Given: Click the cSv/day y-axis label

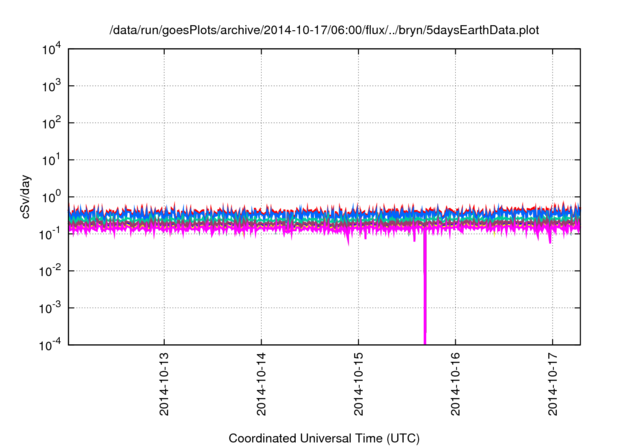Looking at the screenshot, I should tap(26, 197).
